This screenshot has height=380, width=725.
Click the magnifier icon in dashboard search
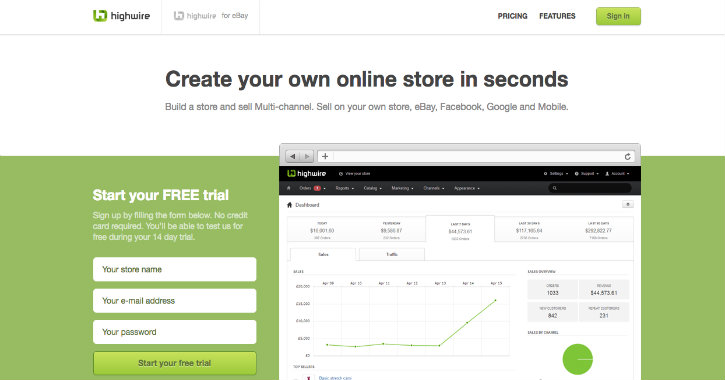tap(554, 188)
